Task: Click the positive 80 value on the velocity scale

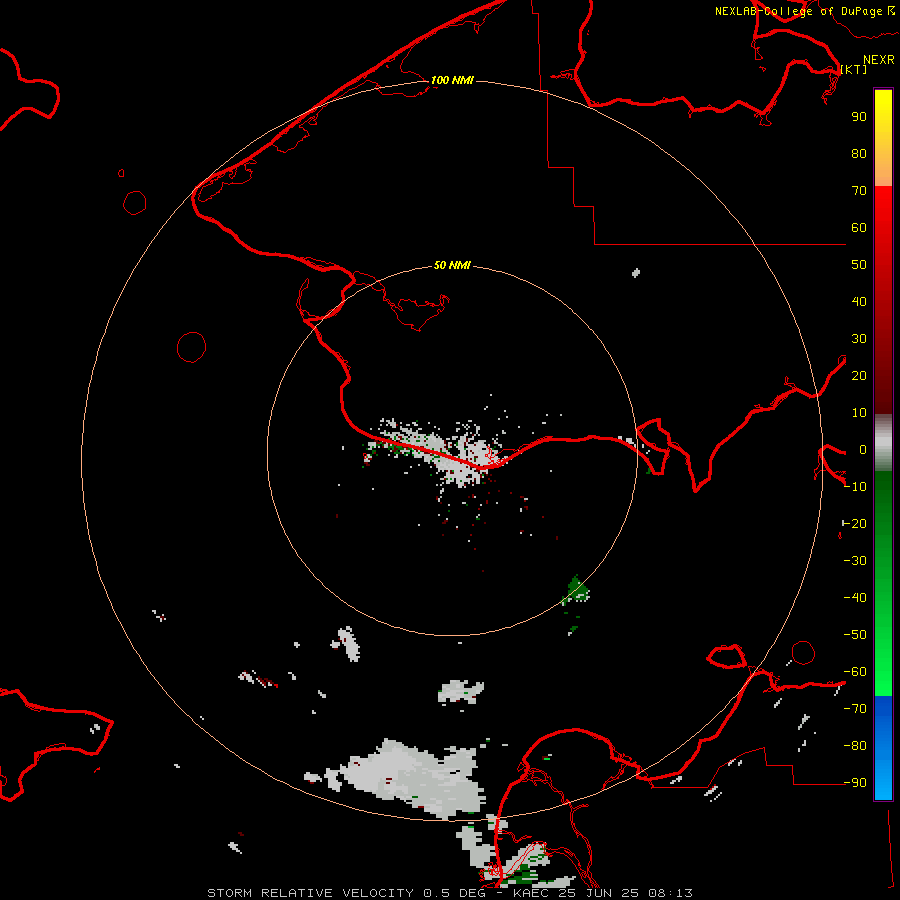Action: (x=859, y=153)
